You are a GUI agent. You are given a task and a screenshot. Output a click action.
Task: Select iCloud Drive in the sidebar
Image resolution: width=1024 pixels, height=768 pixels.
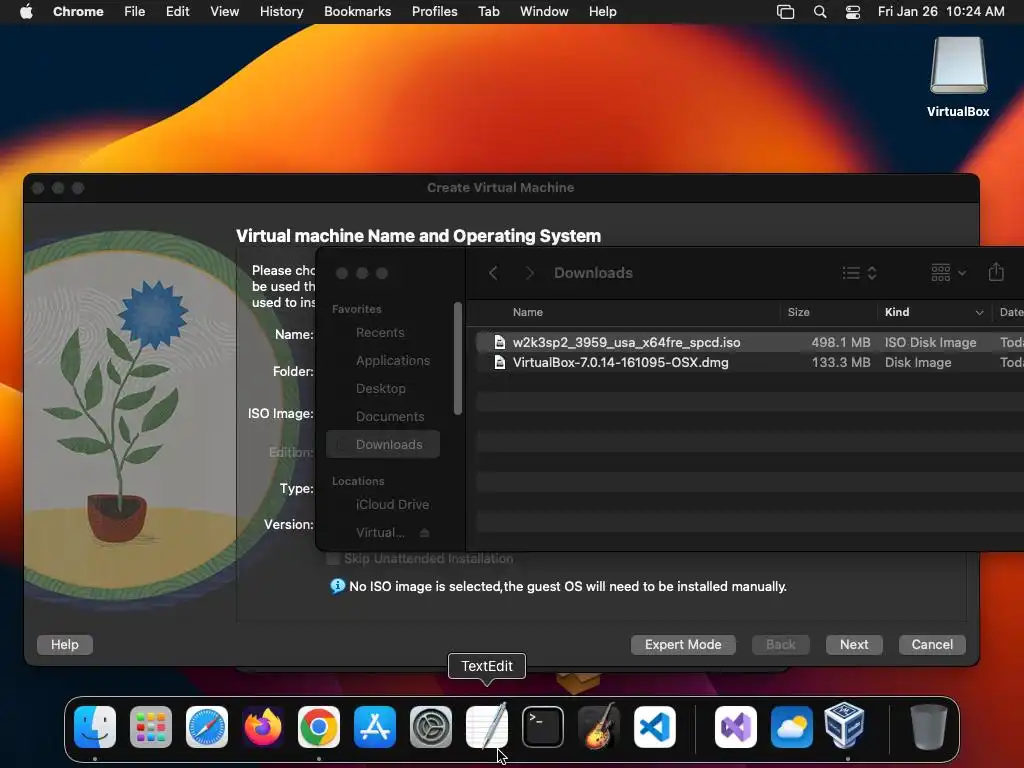(x=383, y=504)
